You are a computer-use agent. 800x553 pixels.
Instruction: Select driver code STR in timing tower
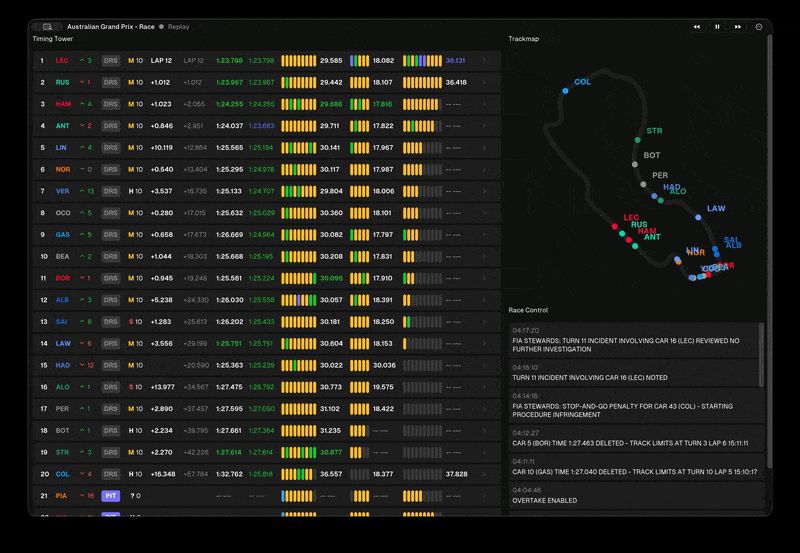tap(62, 453)
